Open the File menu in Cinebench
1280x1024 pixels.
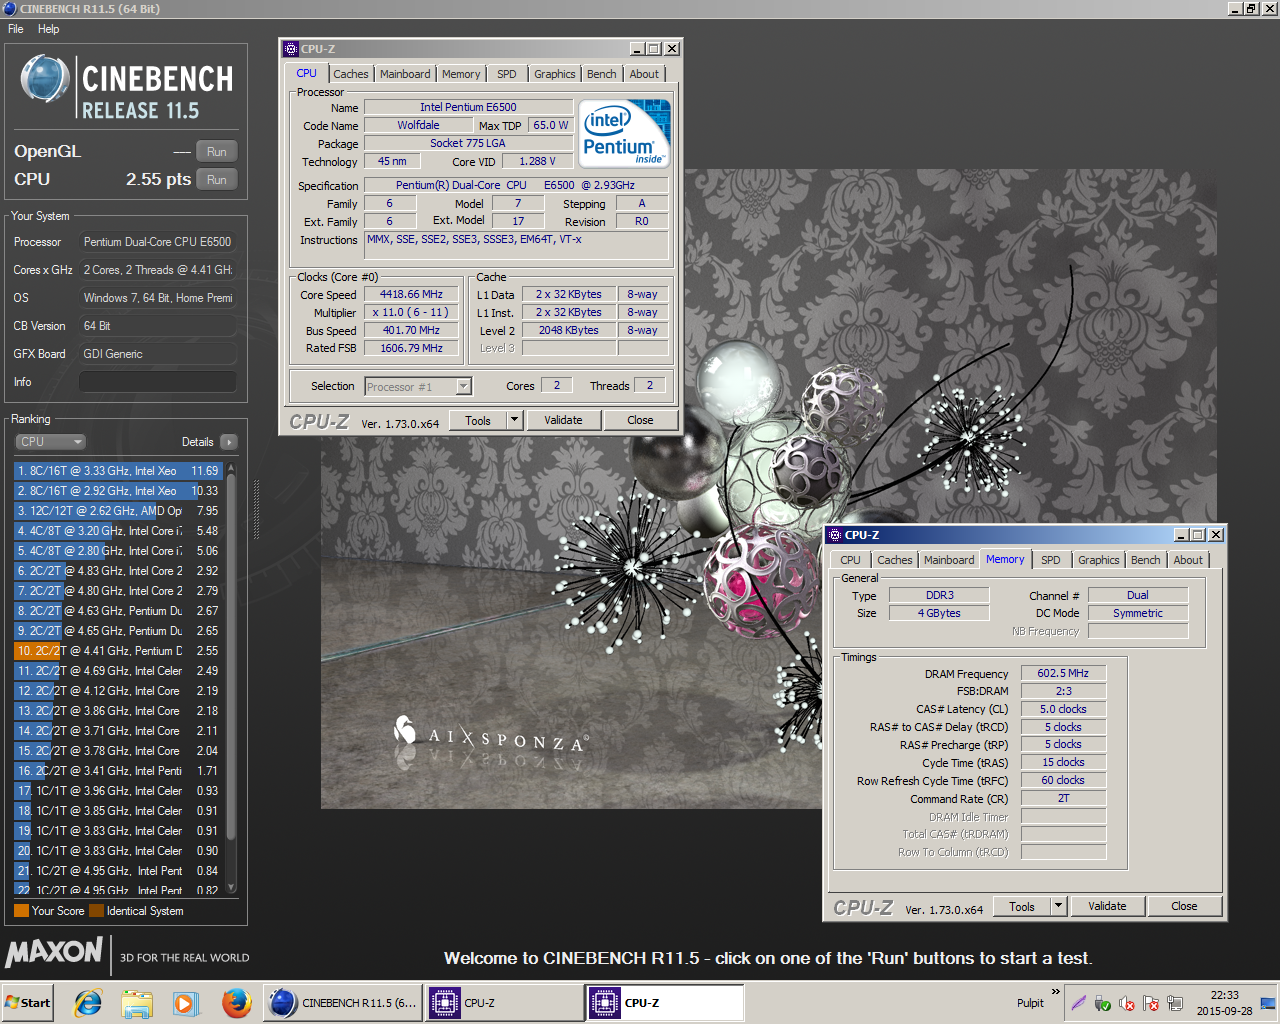click(x=16, y=29)
